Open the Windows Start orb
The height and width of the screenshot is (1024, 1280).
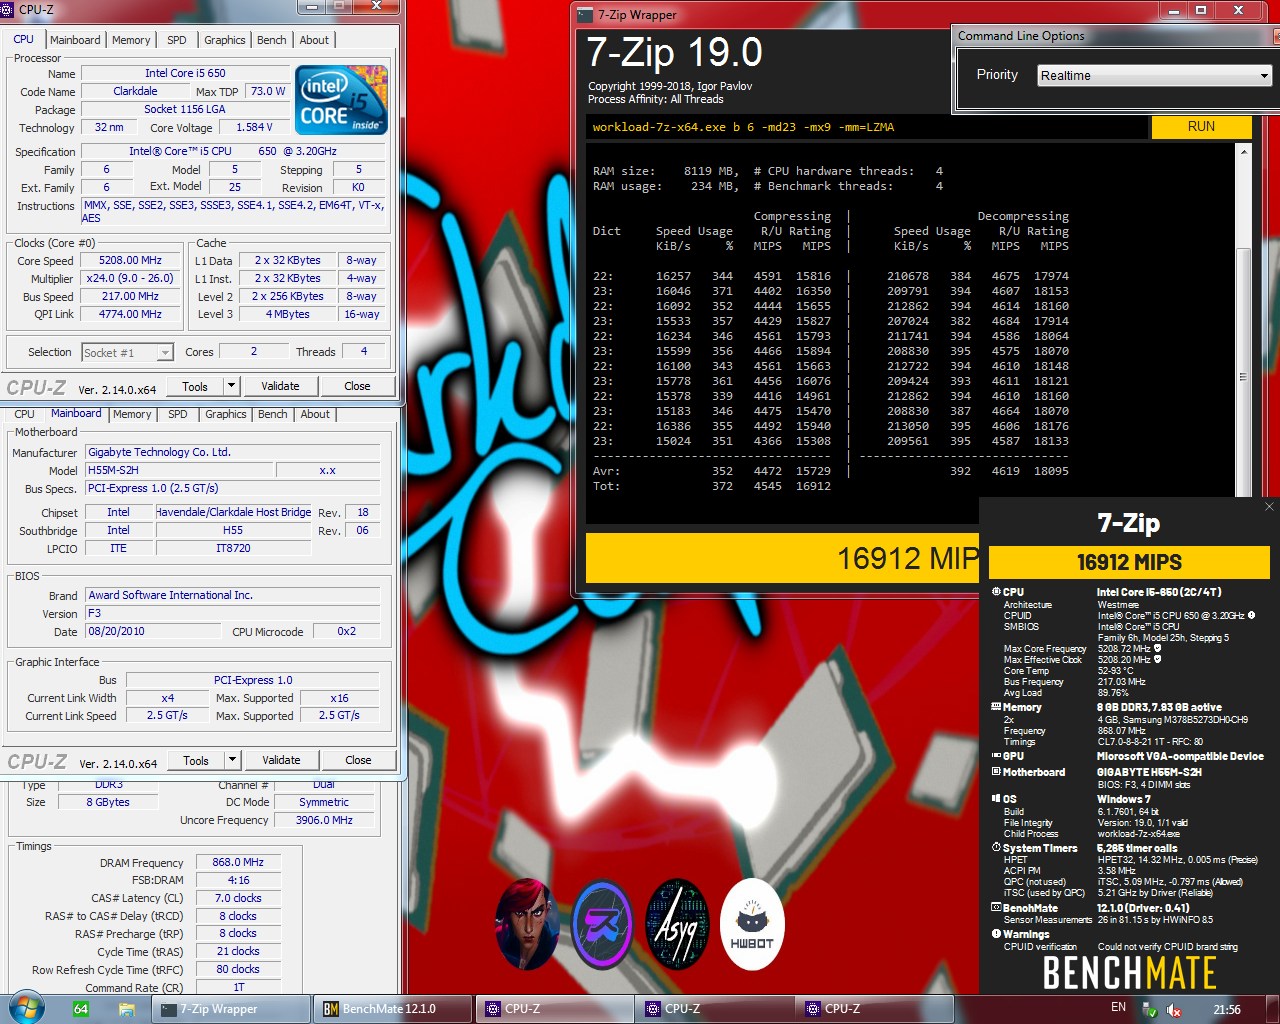[x=27, y=1008]
